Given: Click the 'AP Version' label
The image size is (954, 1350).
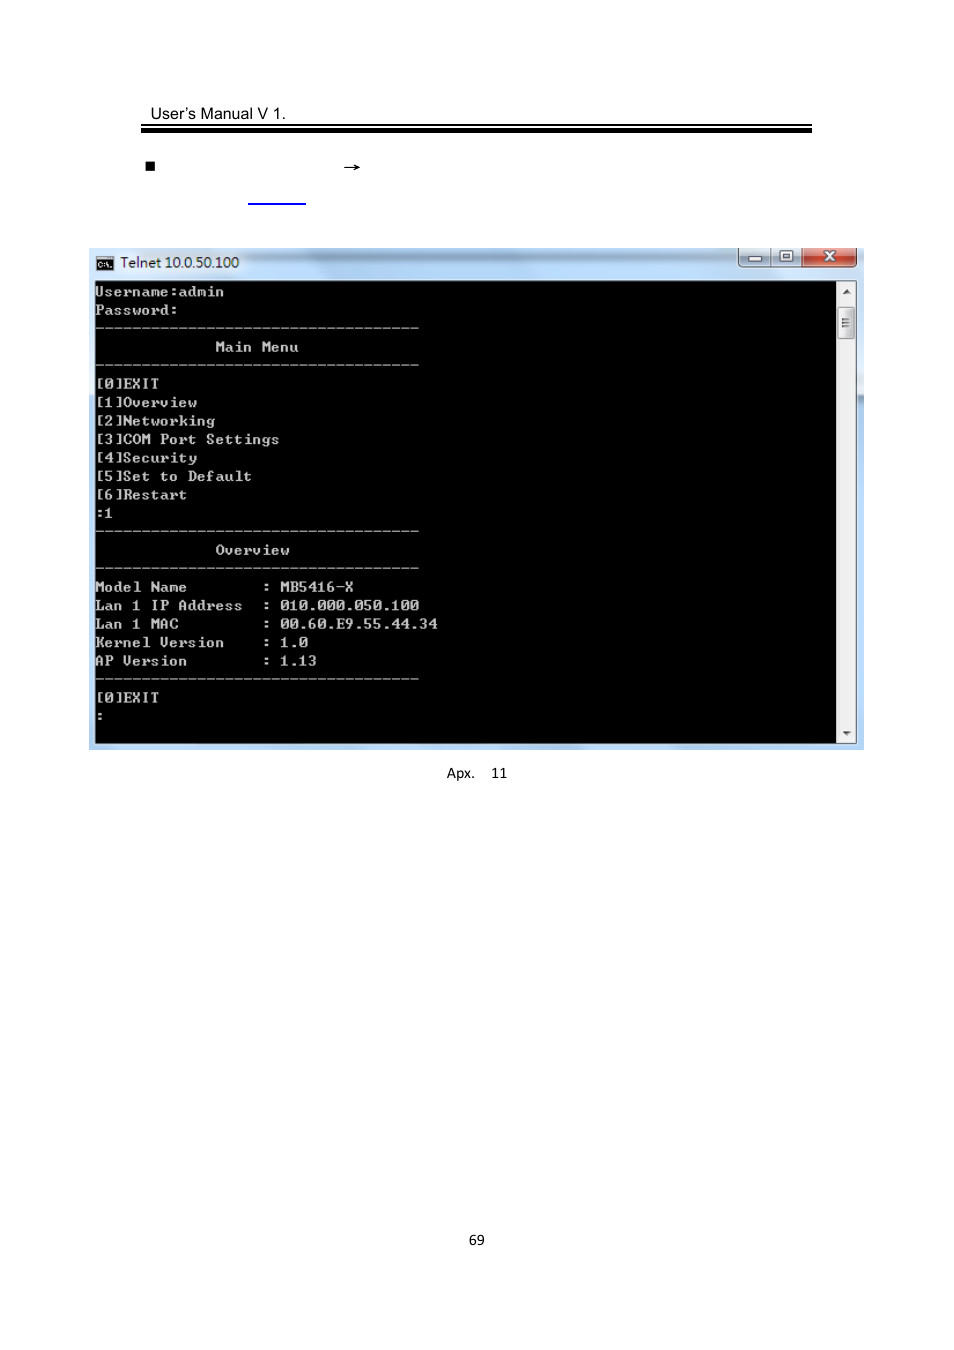Looking at the screenshot, I should pyautogui.click(x=141, y=662).
